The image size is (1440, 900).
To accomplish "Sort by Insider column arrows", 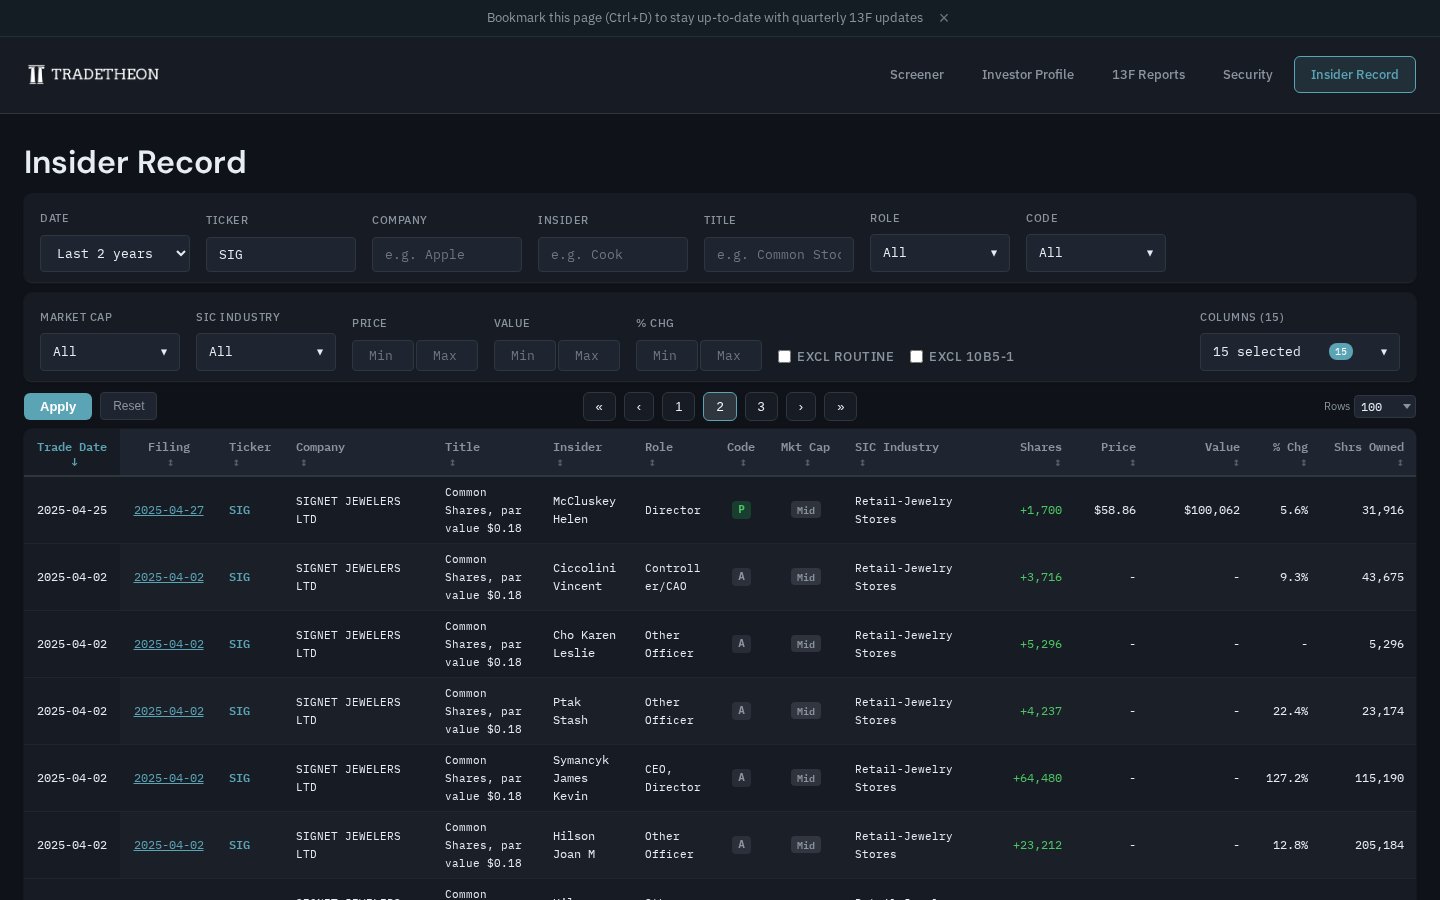I will pyautogui.click(x=560, y=463).
